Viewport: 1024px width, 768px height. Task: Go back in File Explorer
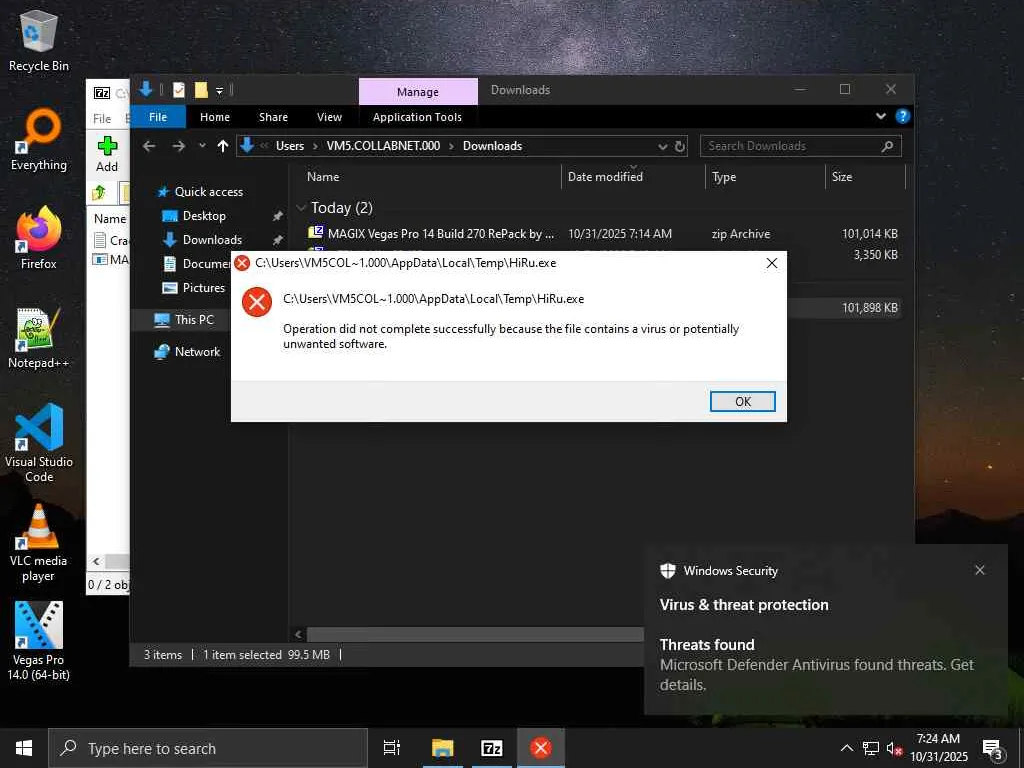149,146
